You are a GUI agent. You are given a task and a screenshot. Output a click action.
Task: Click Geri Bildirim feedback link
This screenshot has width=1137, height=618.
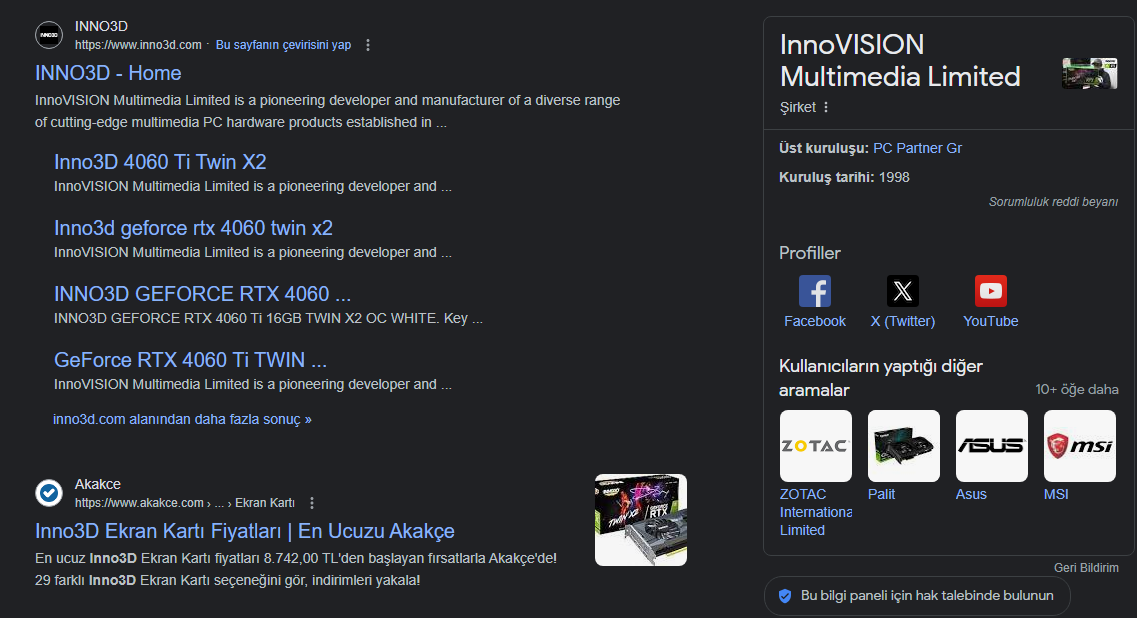[1086, 568]
